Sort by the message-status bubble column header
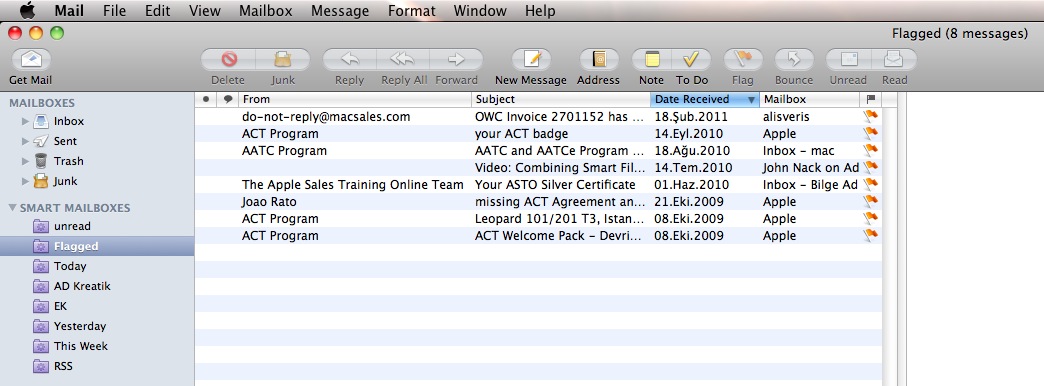Image resolution: width=1044 pixels, height=386 pixels. (x=228, y=99)
